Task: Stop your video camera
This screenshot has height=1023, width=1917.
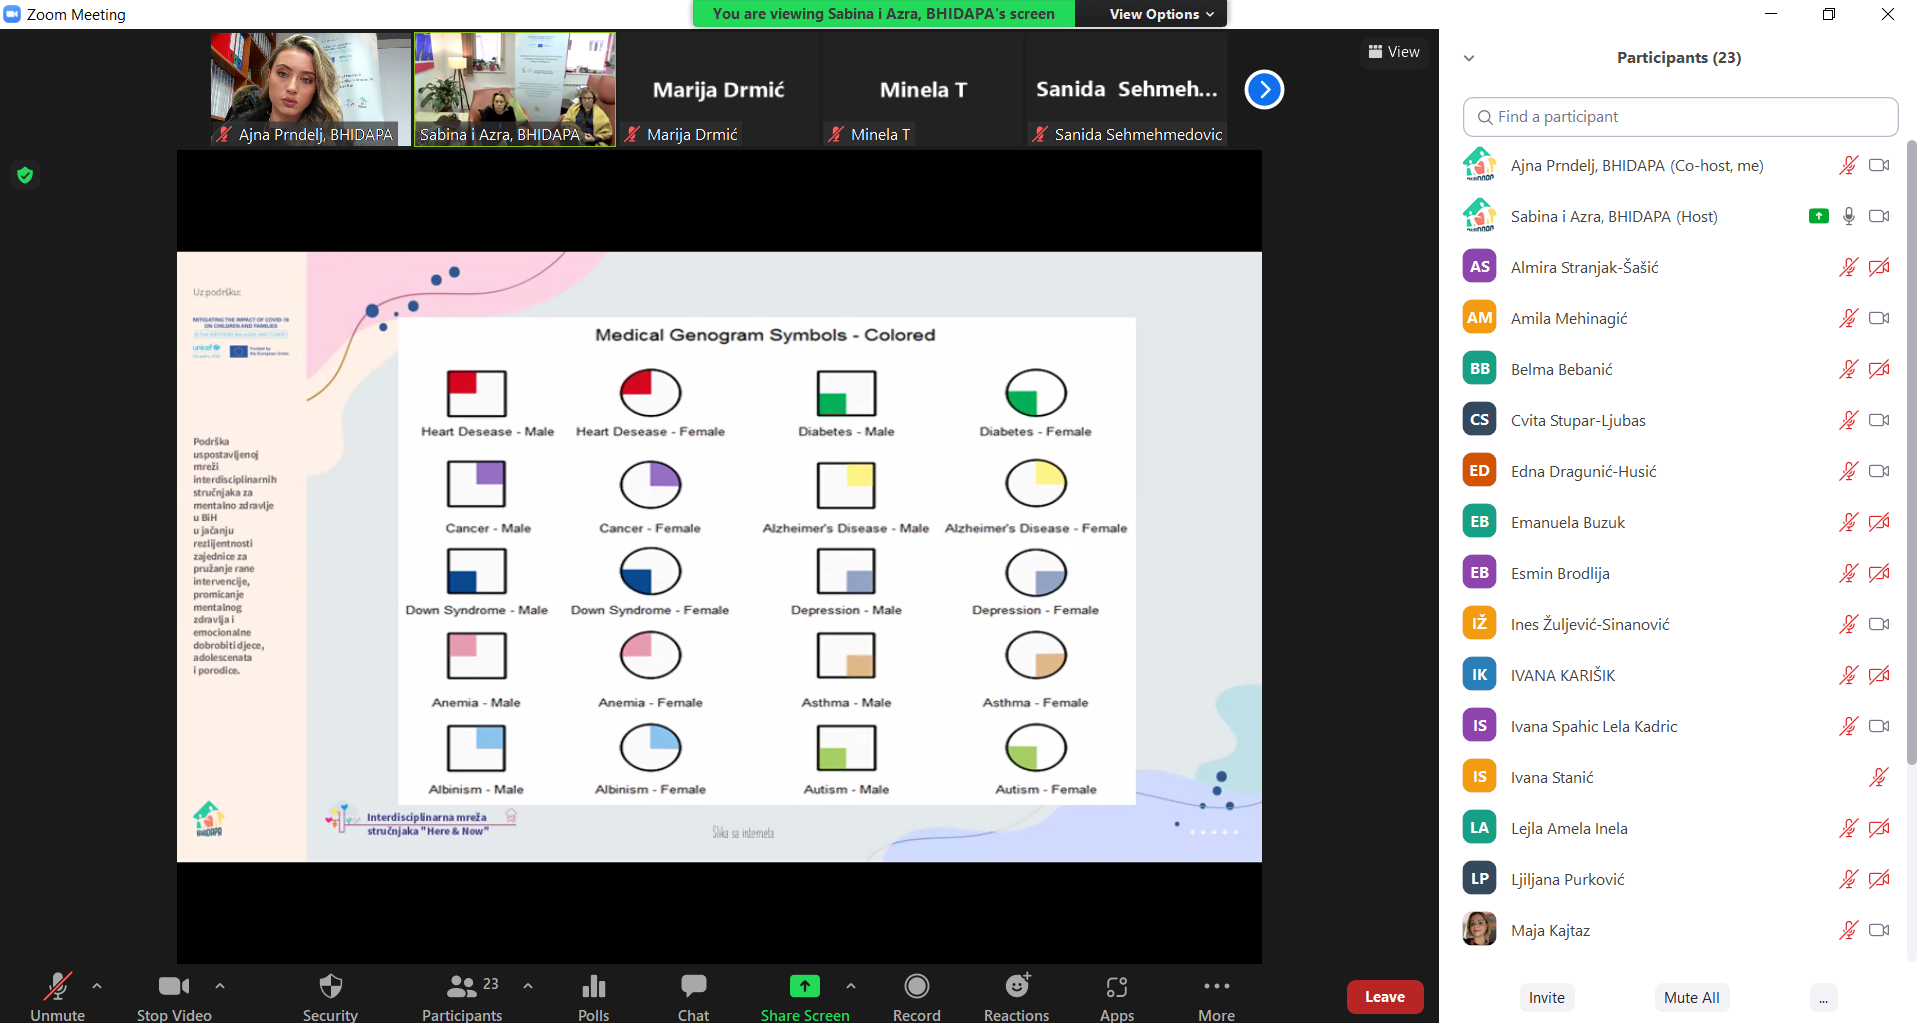Action: click(x=174, y=987)
